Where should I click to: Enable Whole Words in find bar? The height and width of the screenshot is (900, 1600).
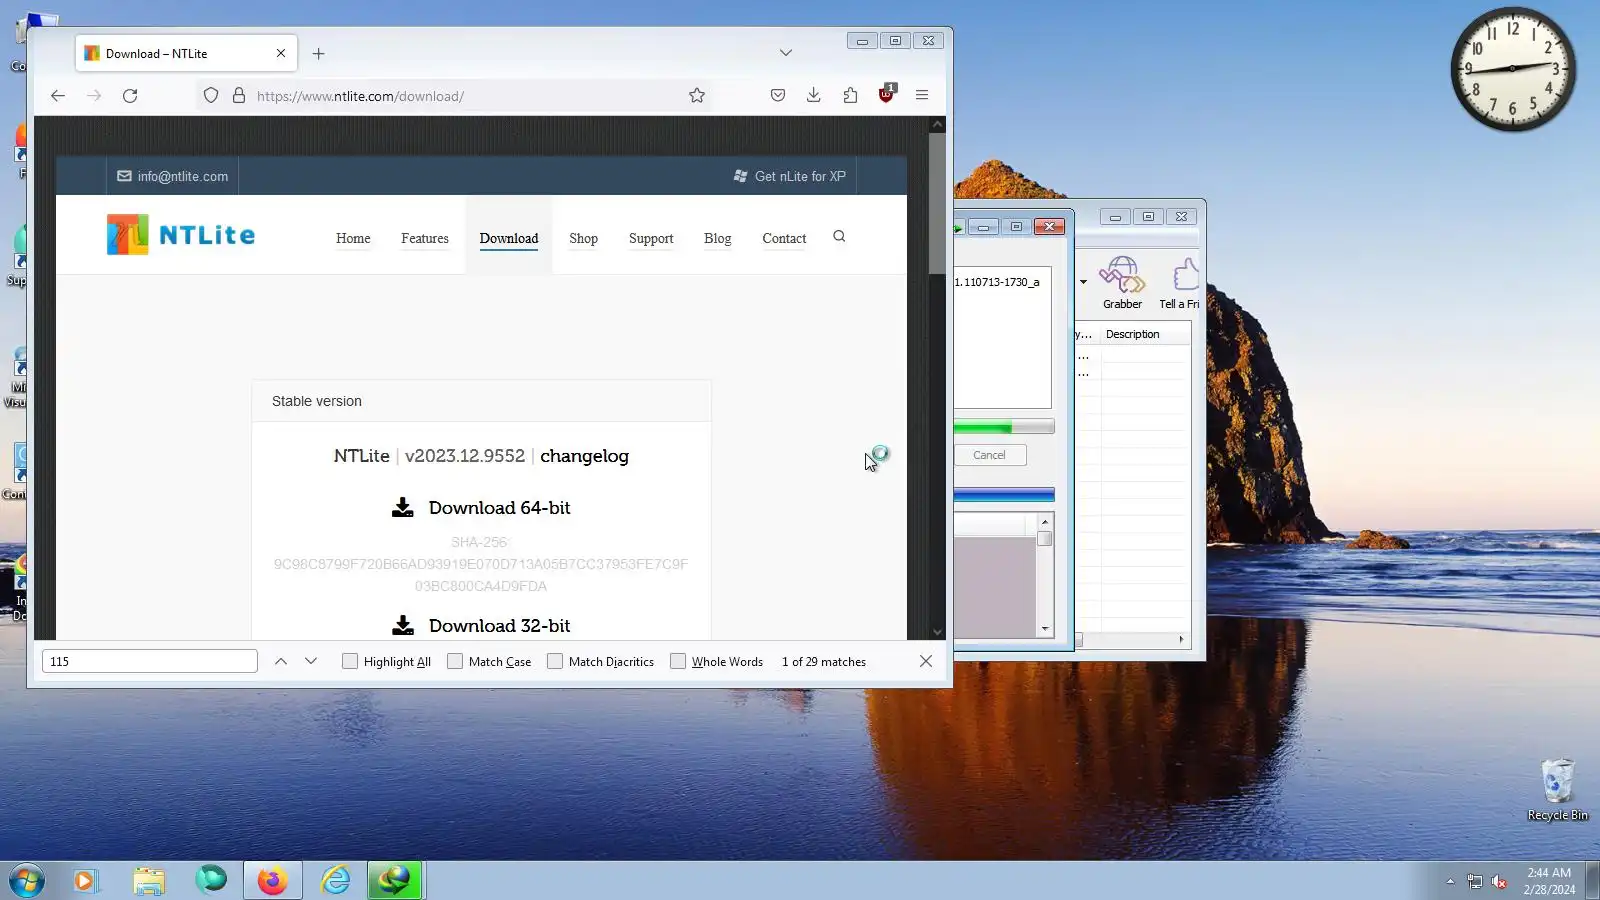(x=678, y=662)
